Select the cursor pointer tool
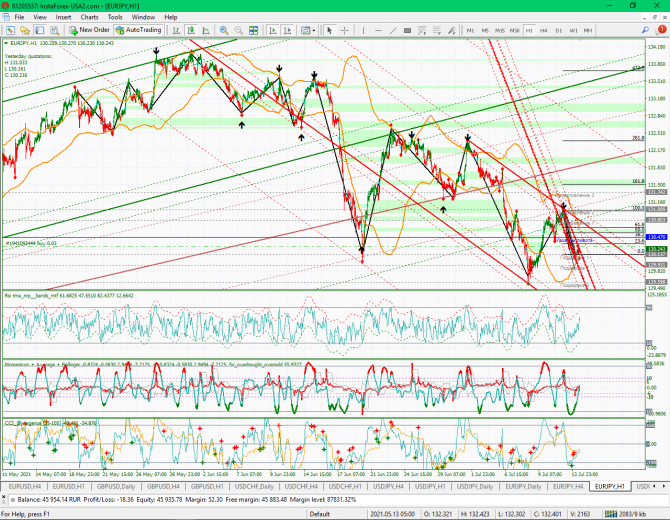This screenshot has width=670, height=520. 329,30
